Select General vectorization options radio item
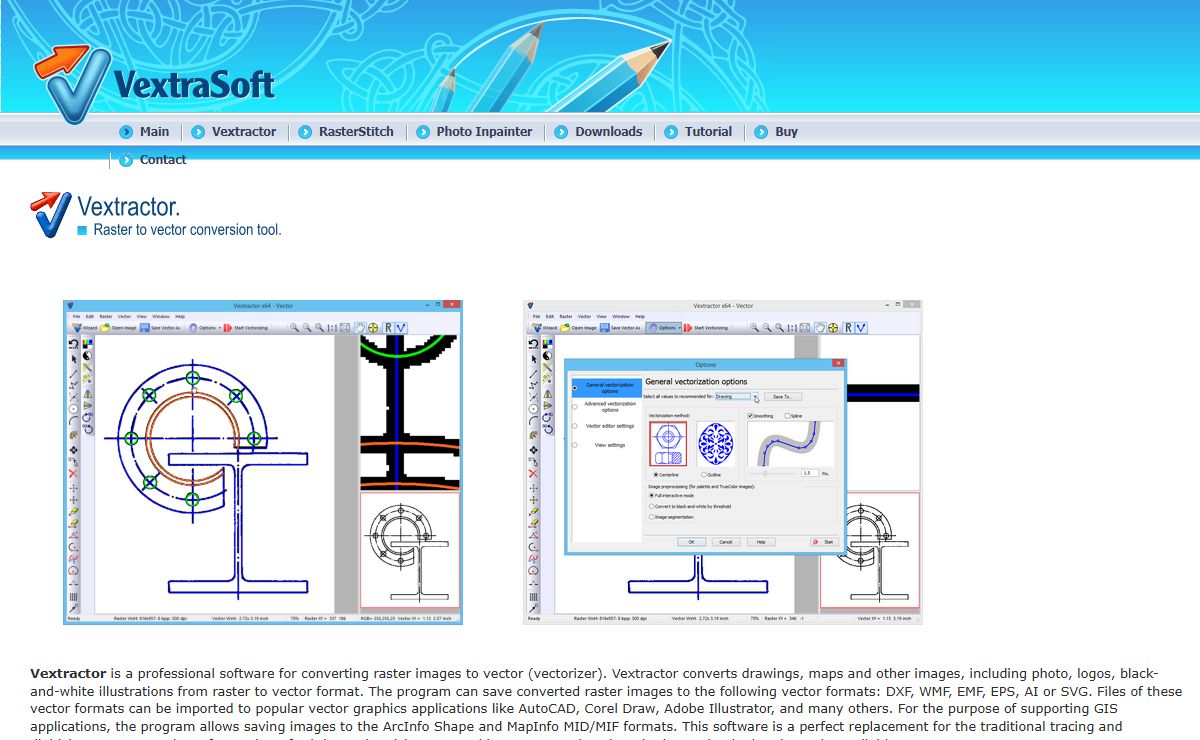1200x740 pixels. pos(607,388)
